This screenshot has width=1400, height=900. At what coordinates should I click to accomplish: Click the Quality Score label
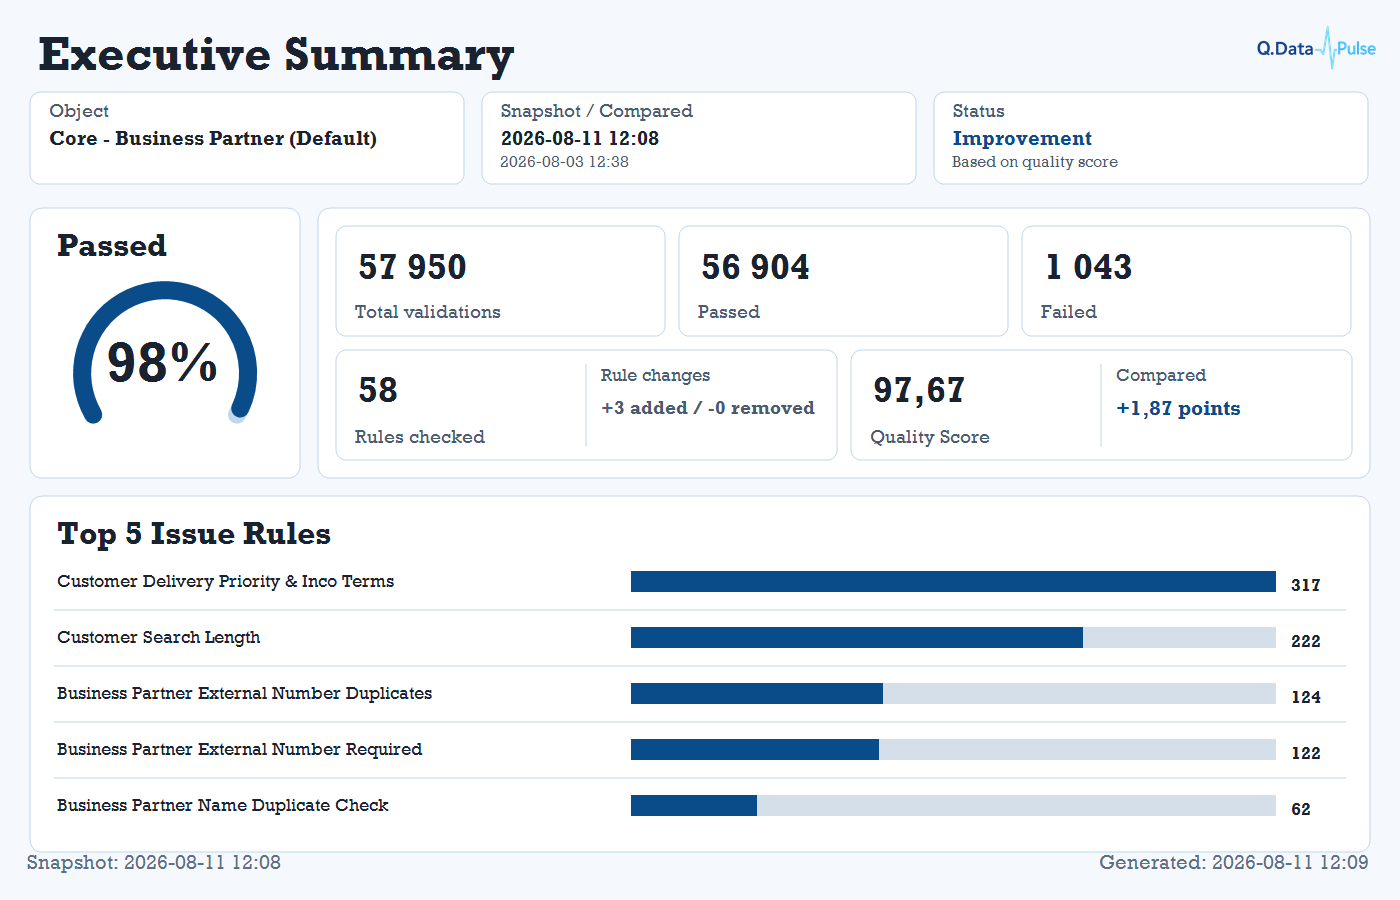point(930,437)
